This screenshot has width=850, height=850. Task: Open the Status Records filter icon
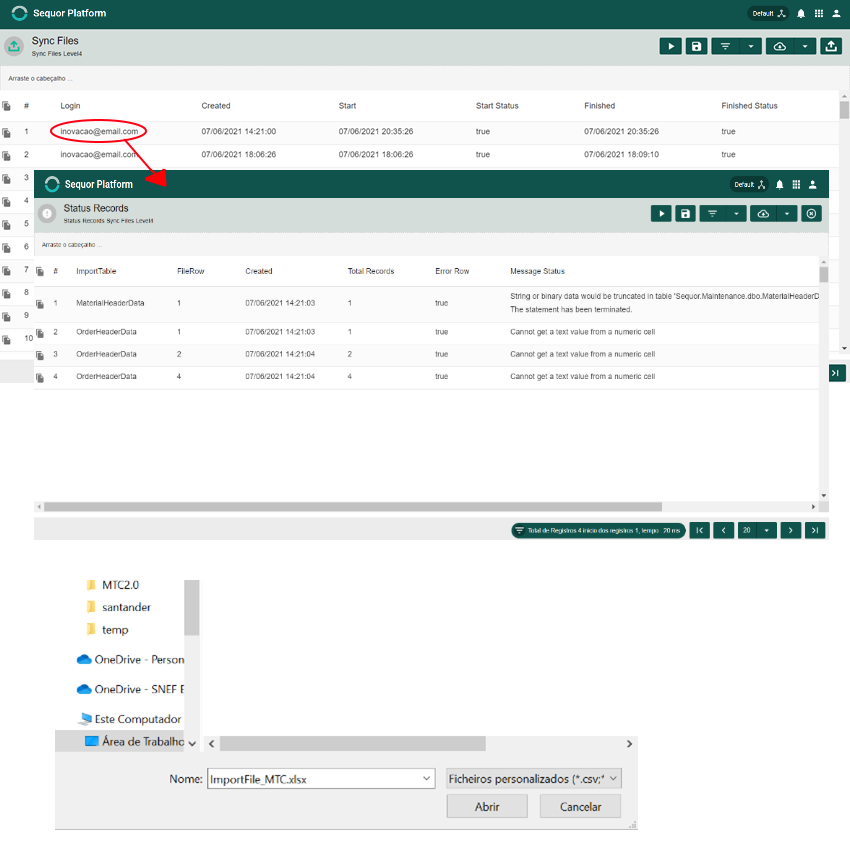(x=712, y=214)
